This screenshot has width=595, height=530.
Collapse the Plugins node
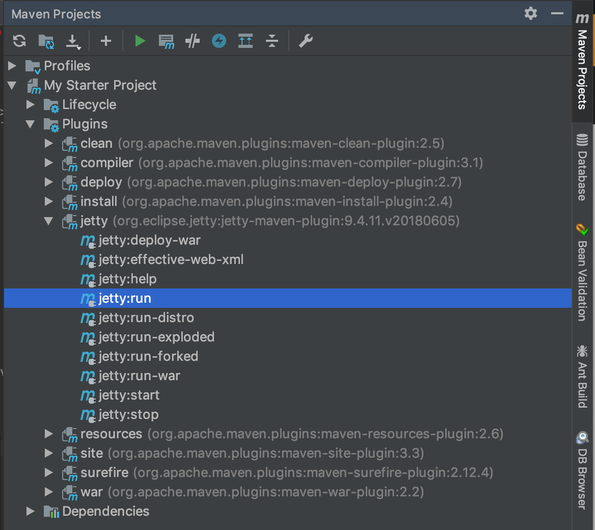pyautogui.click(x=30, y=124)
